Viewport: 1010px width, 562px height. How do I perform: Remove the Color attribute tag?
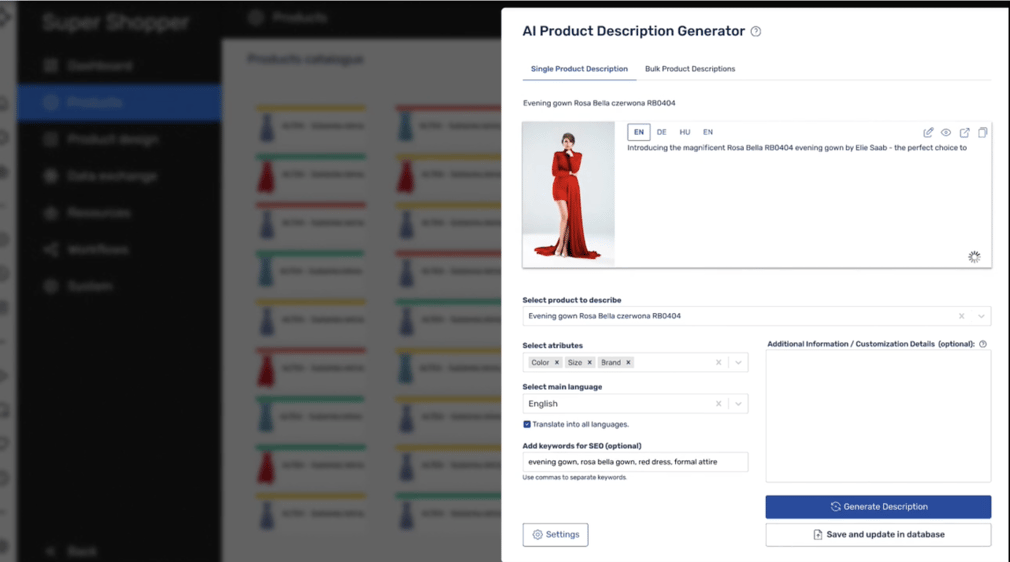pyautogui.click(x=557, y=362)
